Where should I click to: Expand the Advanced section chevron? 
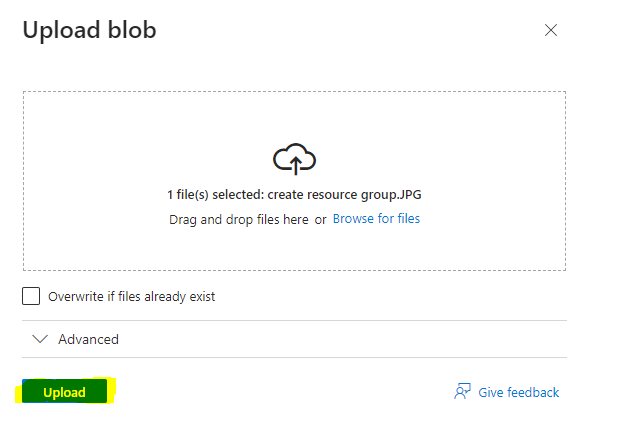coord(40,339)
